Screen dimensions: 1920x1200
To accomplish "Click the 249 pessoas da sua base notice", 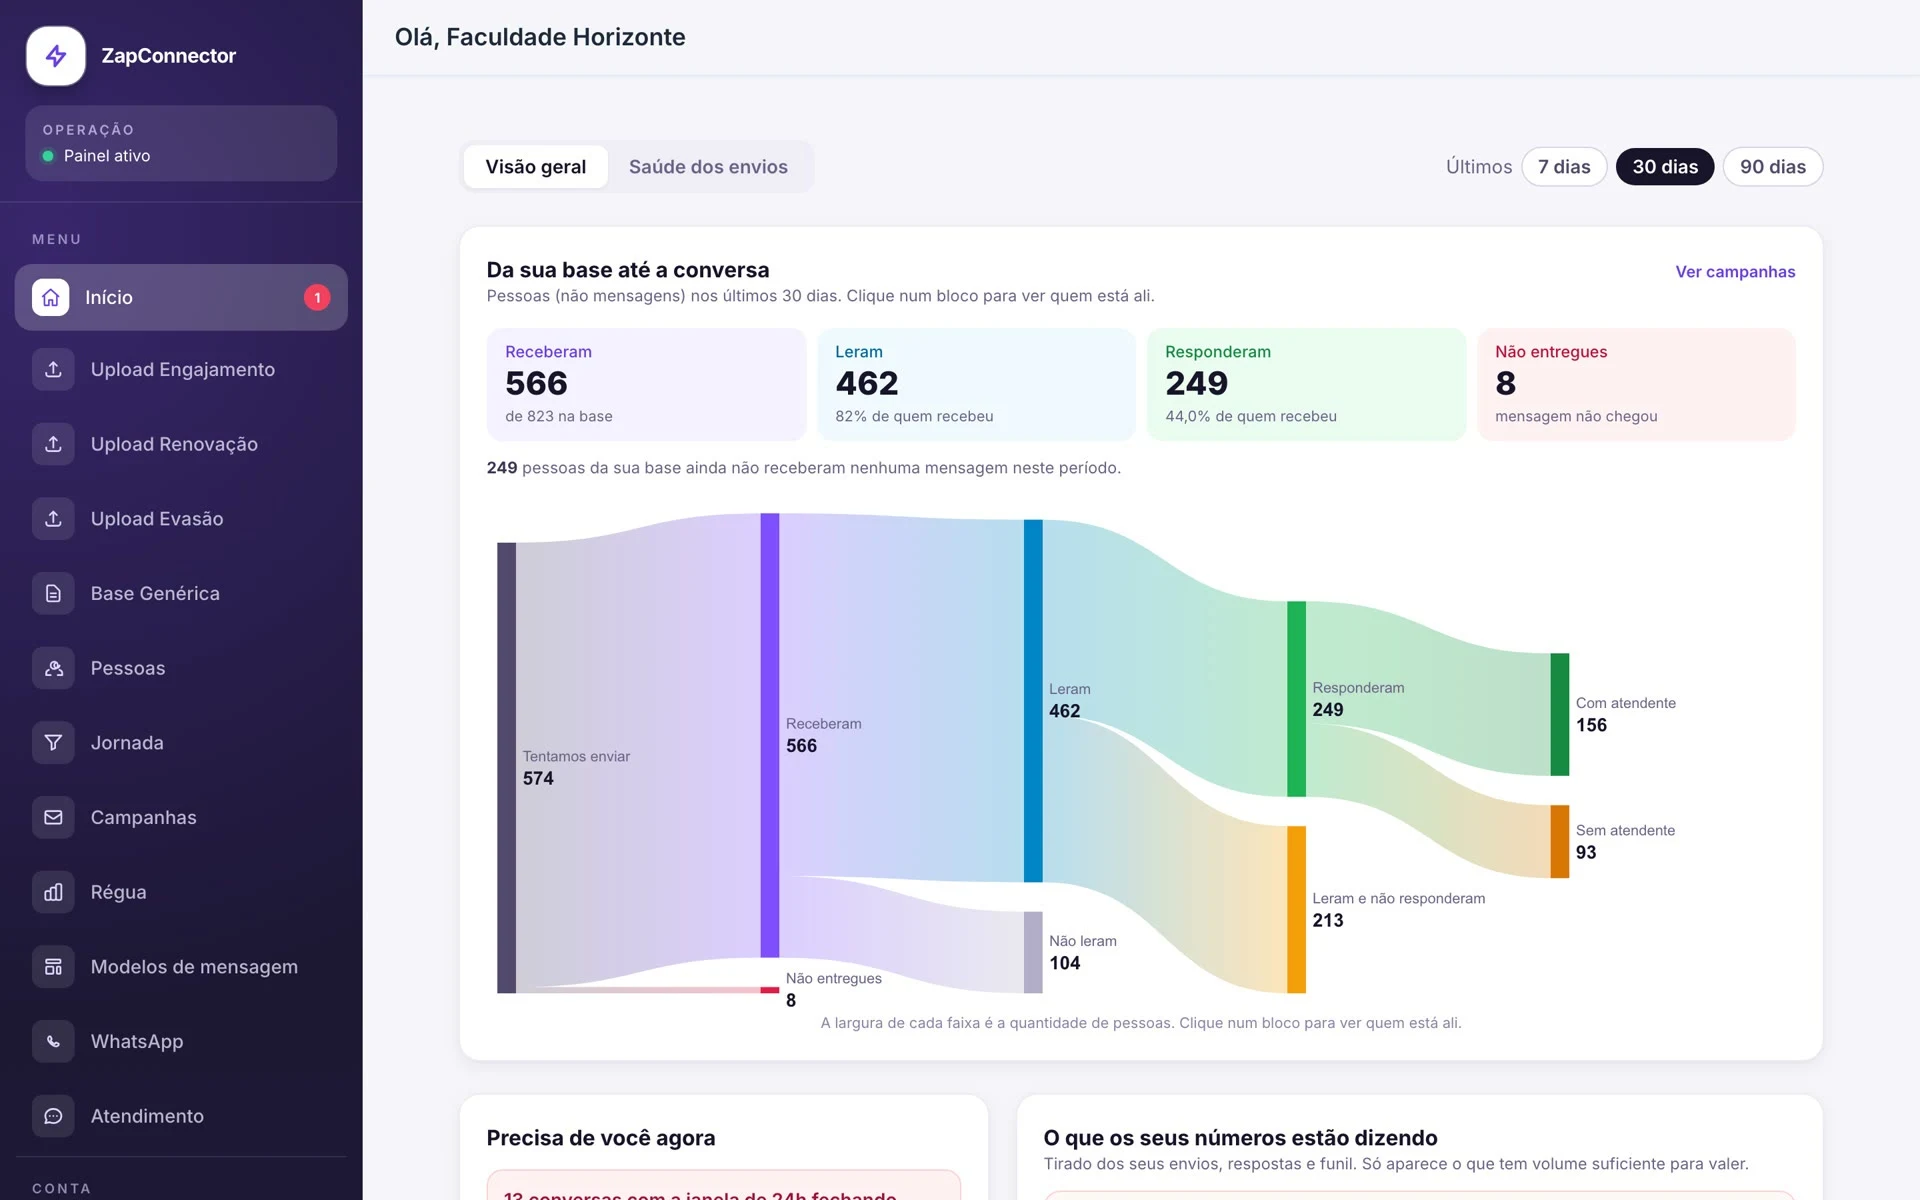I will [x=804, y=468].
